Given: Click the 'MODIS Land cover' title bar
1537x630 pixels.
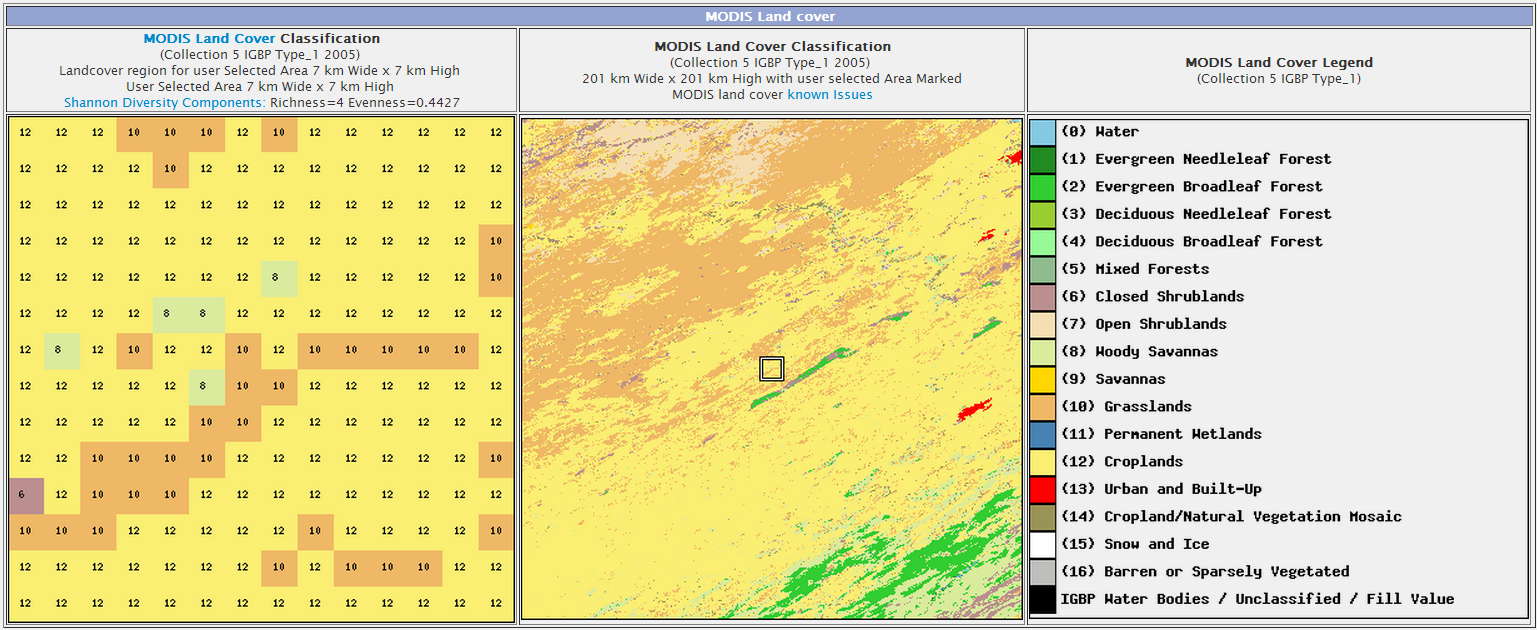Looking at the screenshot, I should click(769, 16).
